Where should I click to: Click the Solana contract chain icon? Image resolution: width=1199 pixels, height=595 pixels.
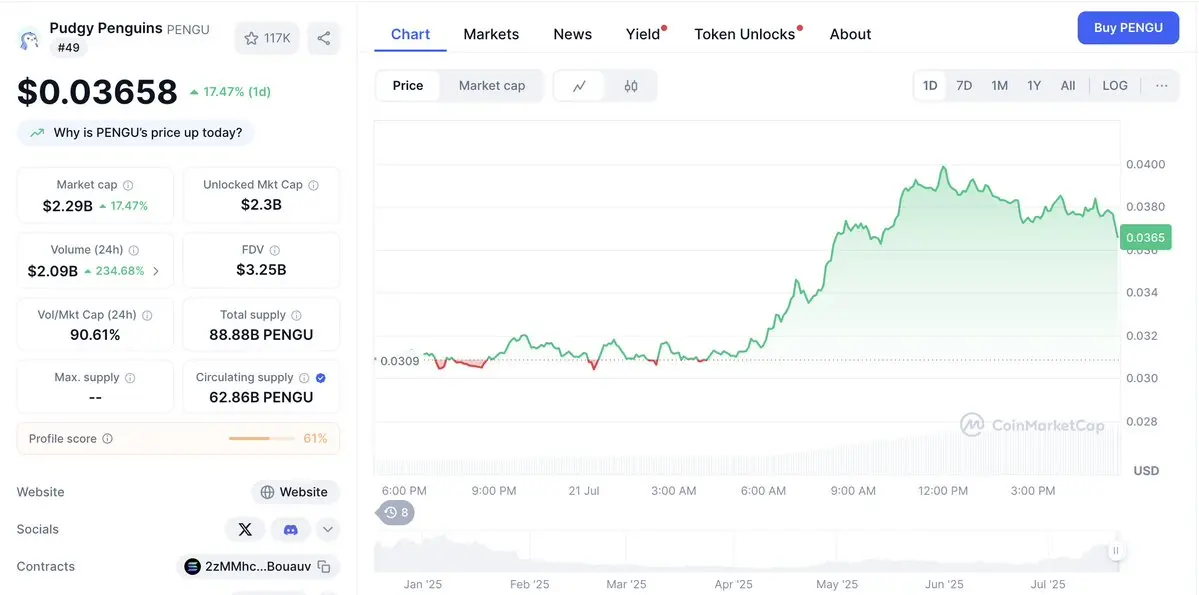192,567
